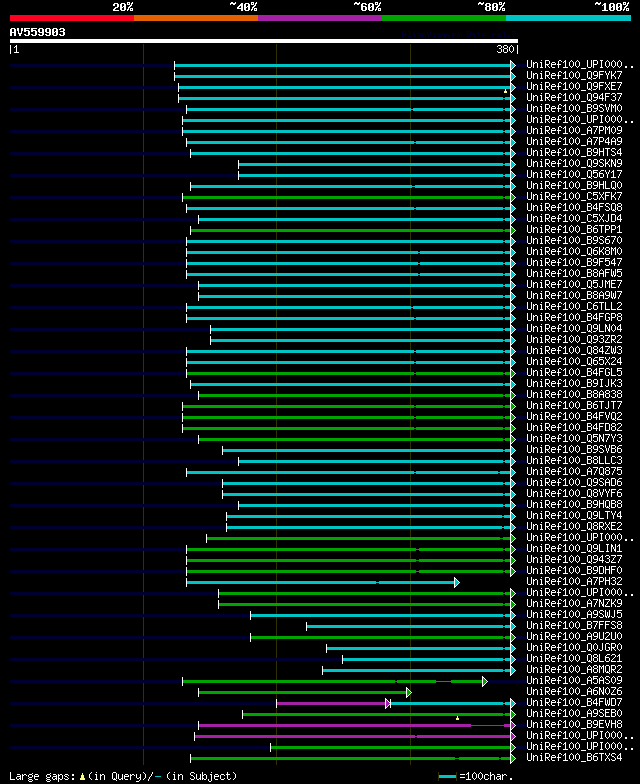Open the UniRef100_Q5N7Y3 hit
The height and width of the screenshot is (784, 640).
(574, 438)
